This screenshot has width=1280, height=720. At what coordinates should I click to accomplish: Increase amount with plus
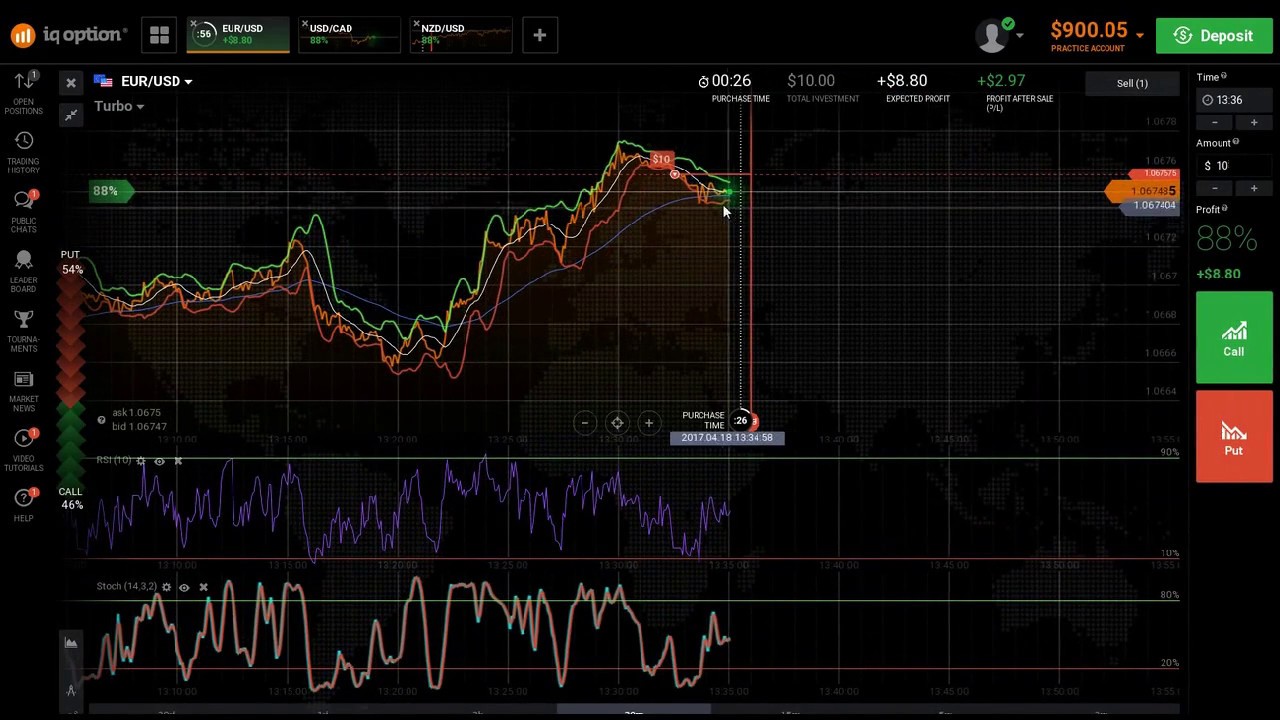[x=1254, y=188]
